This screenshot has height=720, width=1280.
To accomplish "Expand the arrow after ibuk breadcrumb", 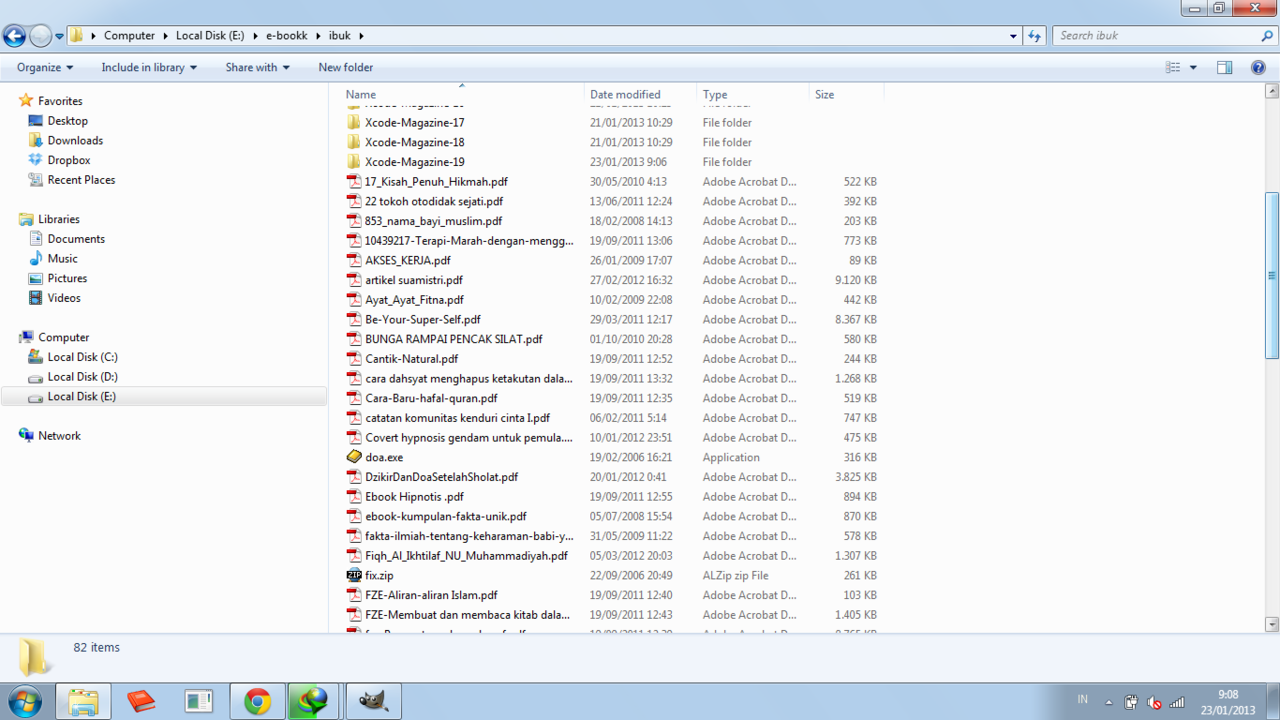I will coord(361,35).
